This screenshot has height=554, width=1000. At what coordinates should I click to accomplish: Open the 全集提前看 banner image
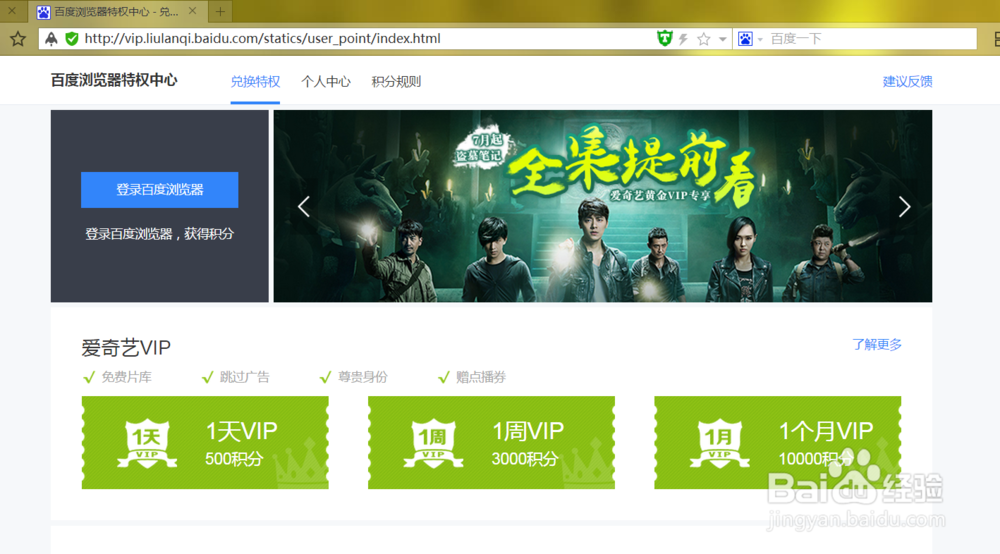click(603, 206)
